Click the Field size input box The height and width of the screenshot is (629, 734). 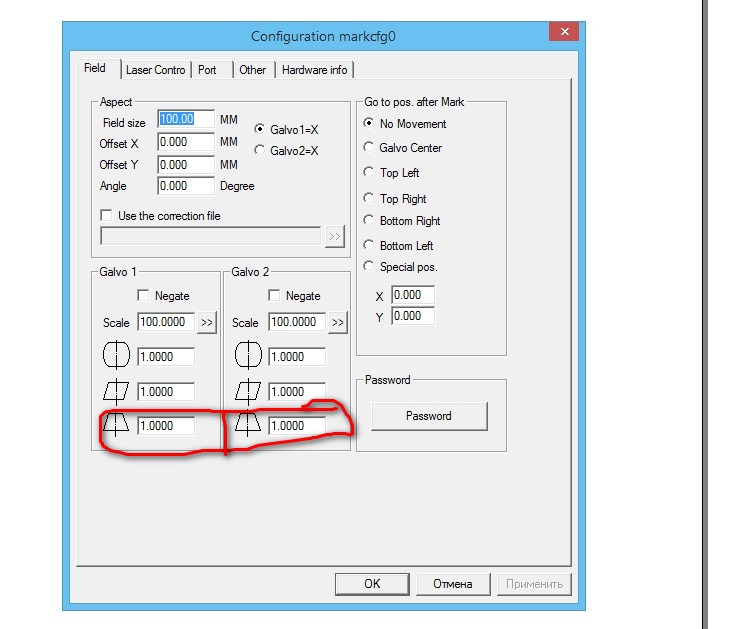[x=186, y=119]
